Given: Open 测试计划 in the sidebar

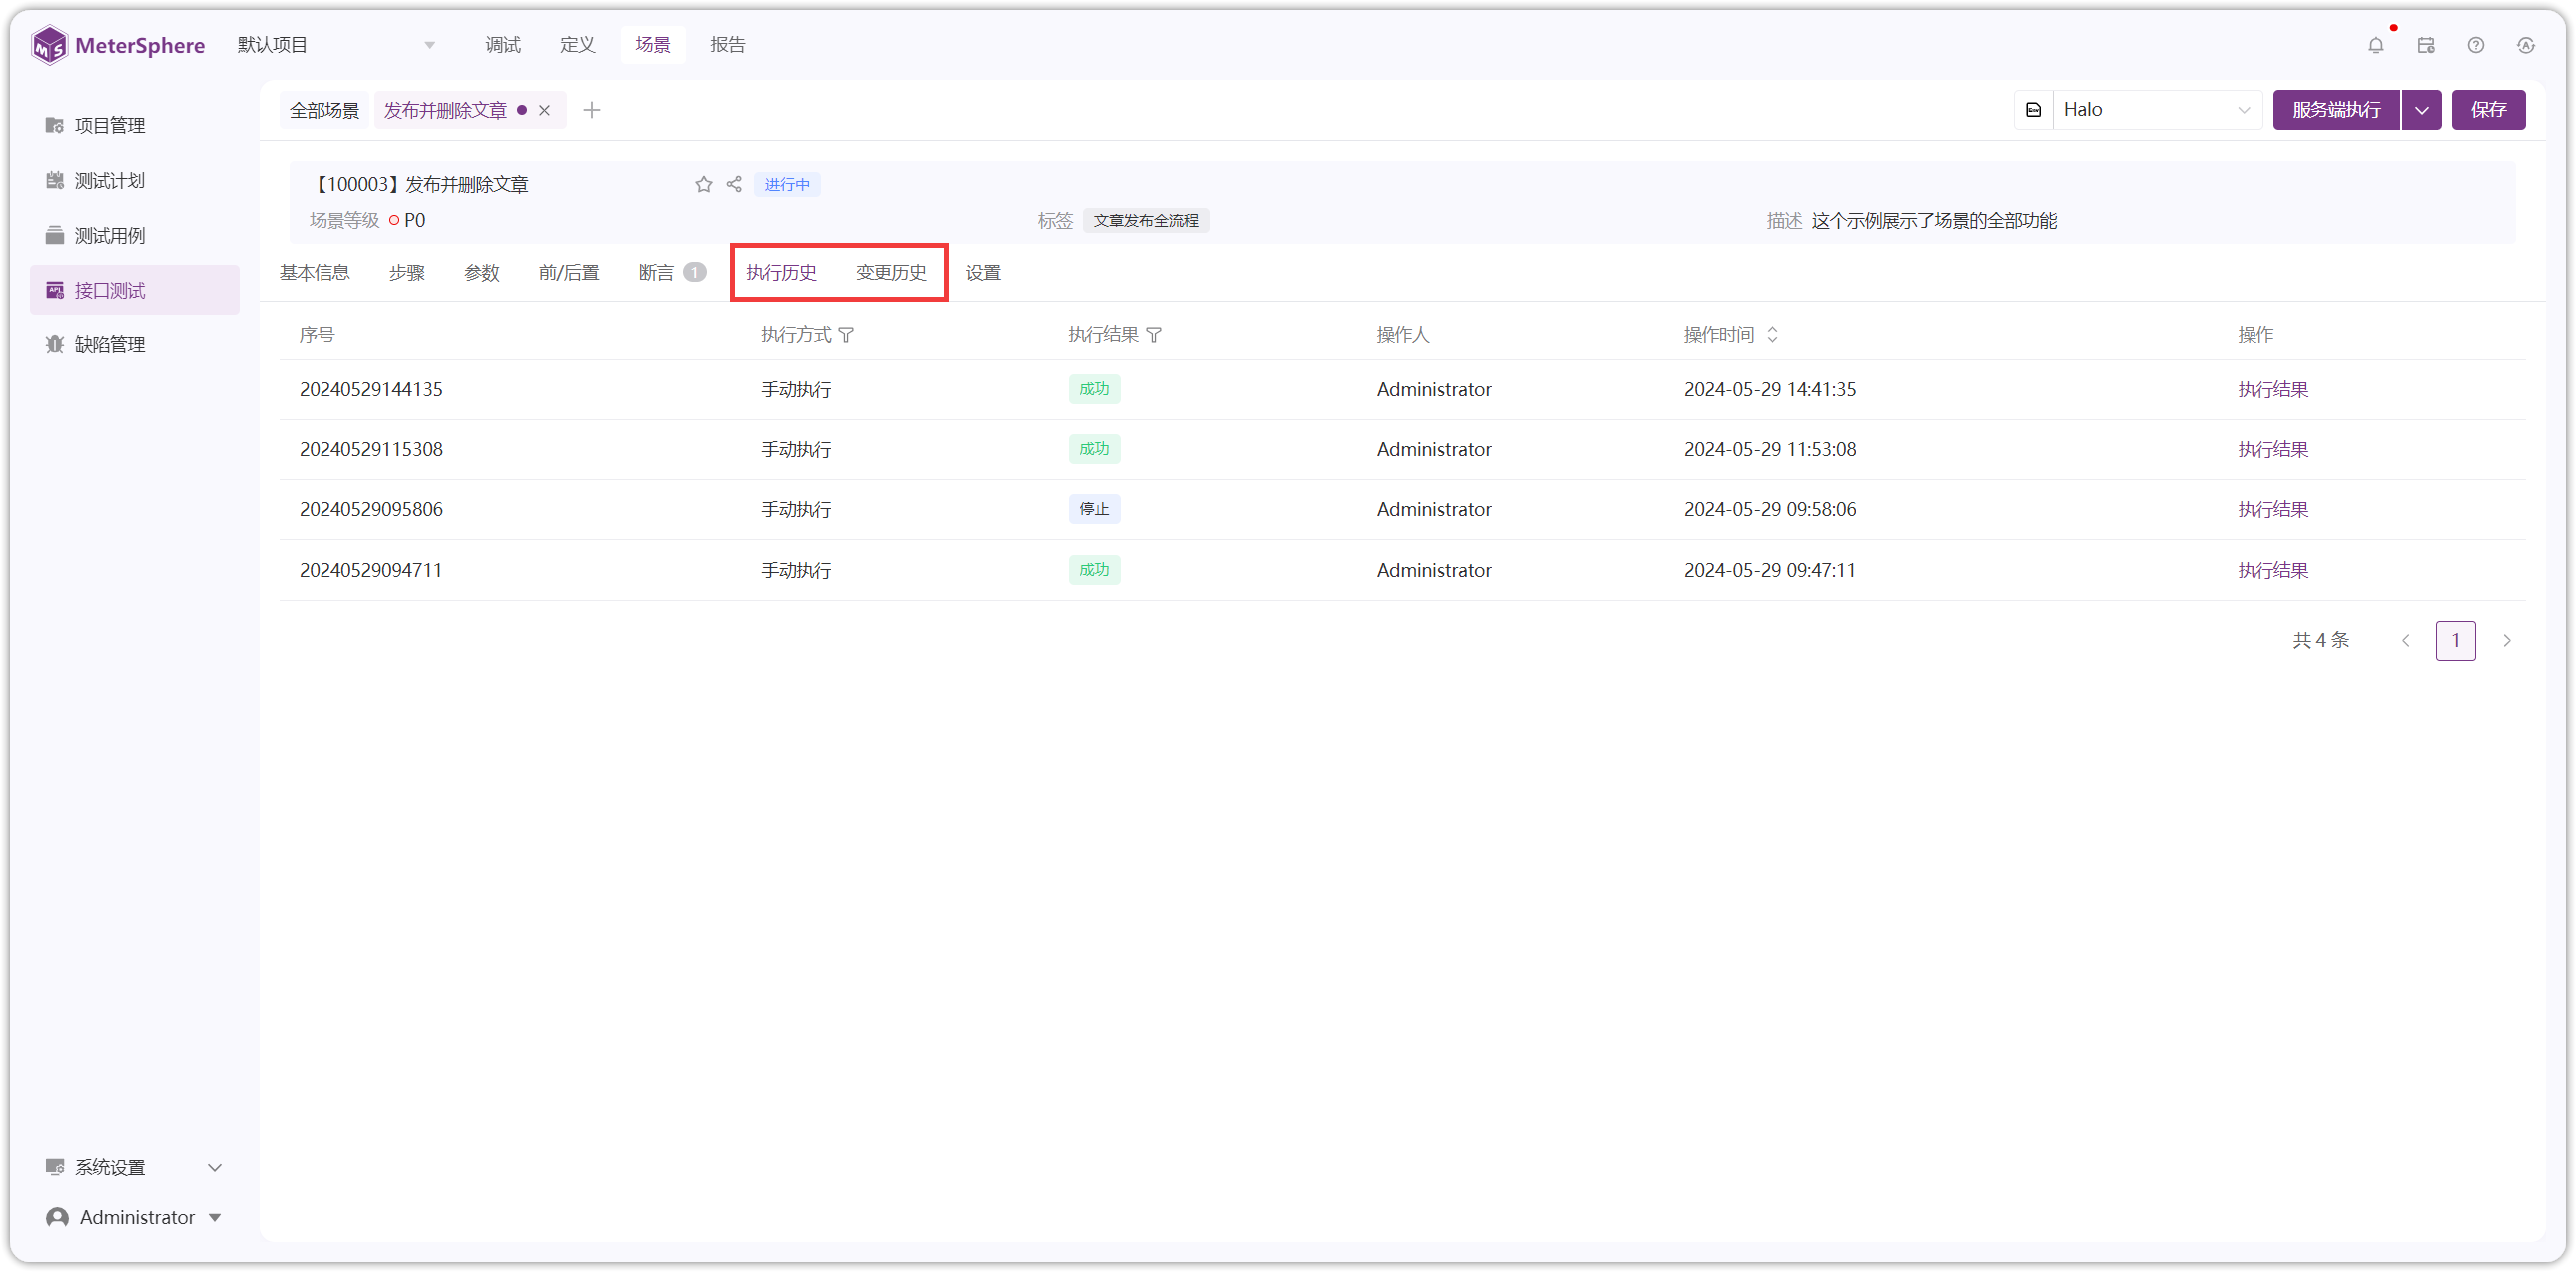Looking at the screenshot, I should (135, 180).
